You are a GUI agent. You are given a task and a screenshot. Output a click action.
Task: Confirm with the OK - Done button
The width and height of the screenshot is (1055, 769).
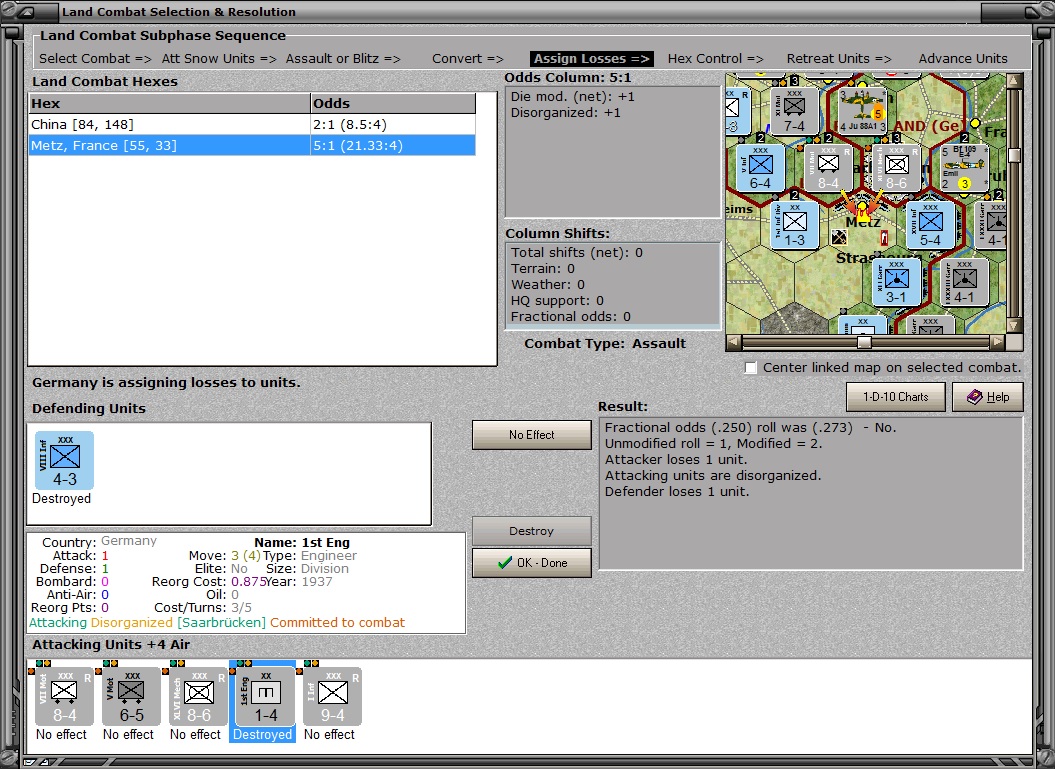pos(532,563)
